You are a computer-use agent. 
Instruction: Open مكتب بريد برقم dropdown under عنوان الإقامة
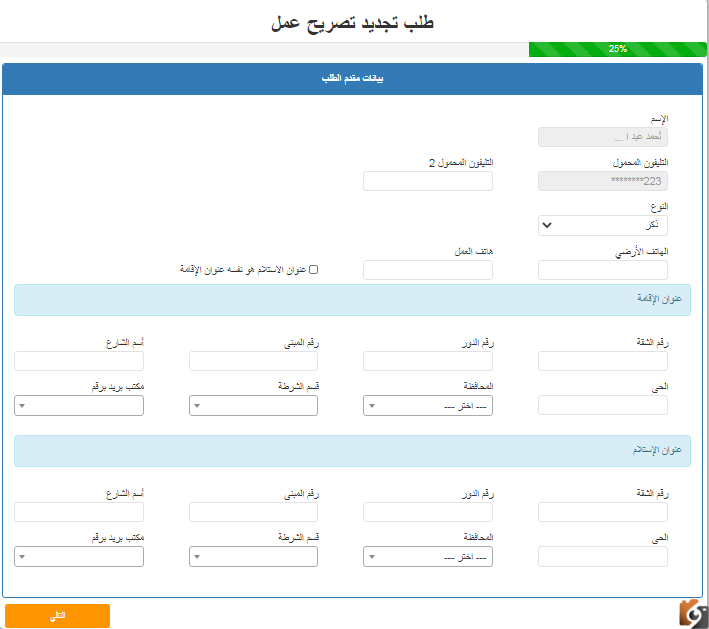point(79,406)
